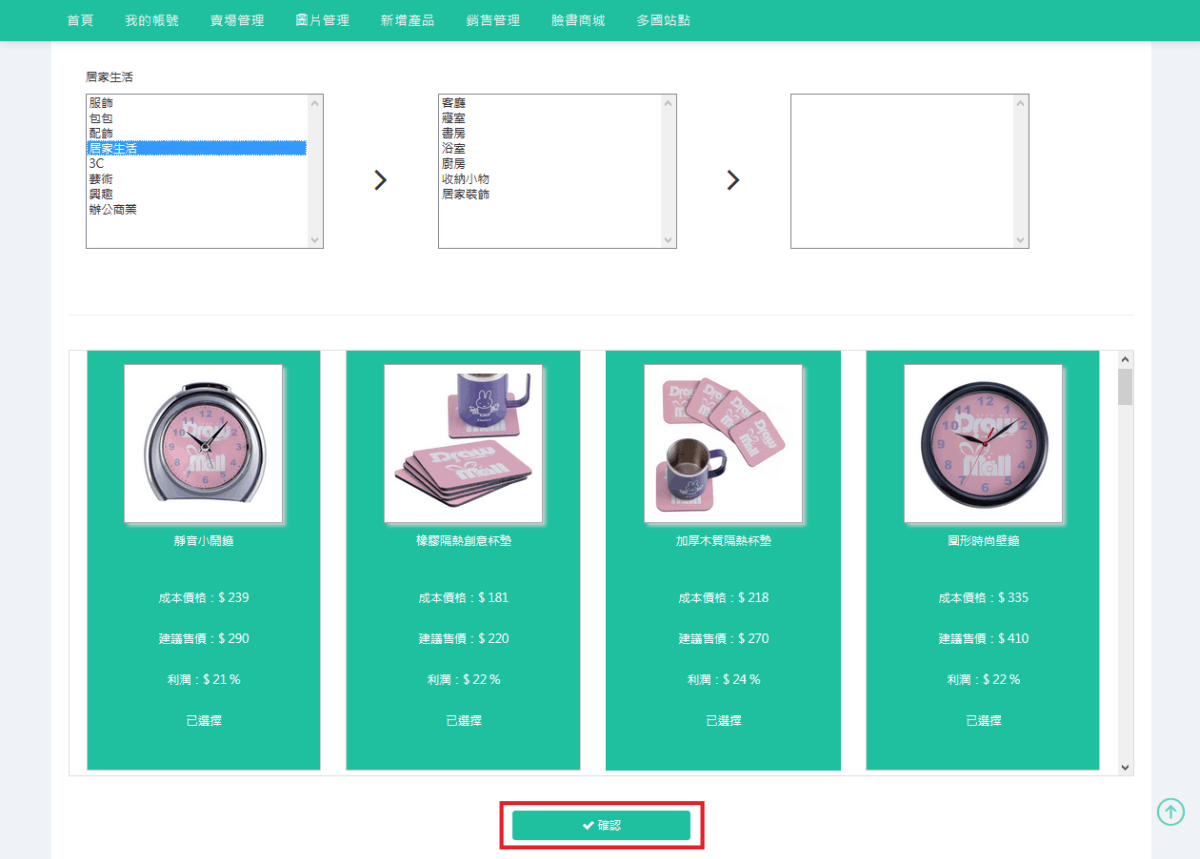
Task: Toggle 已選擇 on the 橡膠隔熱創意杯墊 card
Action: (463, 720)
